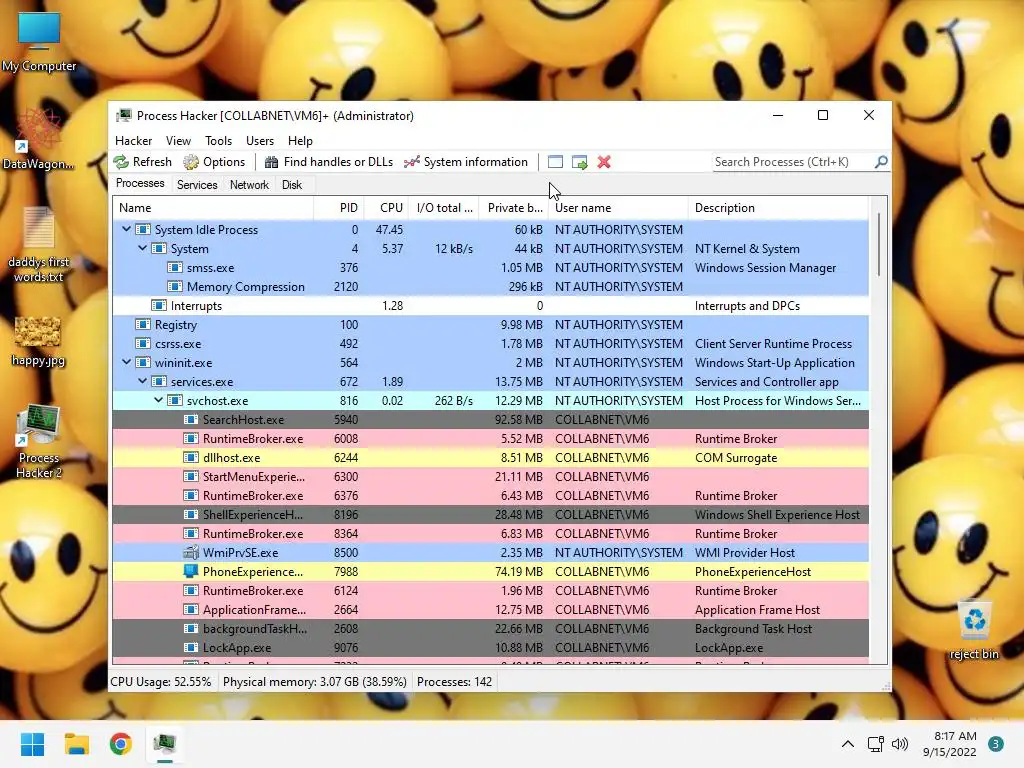Screen dimensions: 1024x768
Task: Click the LockApp.exe process icon
Action: click(191, 648)
